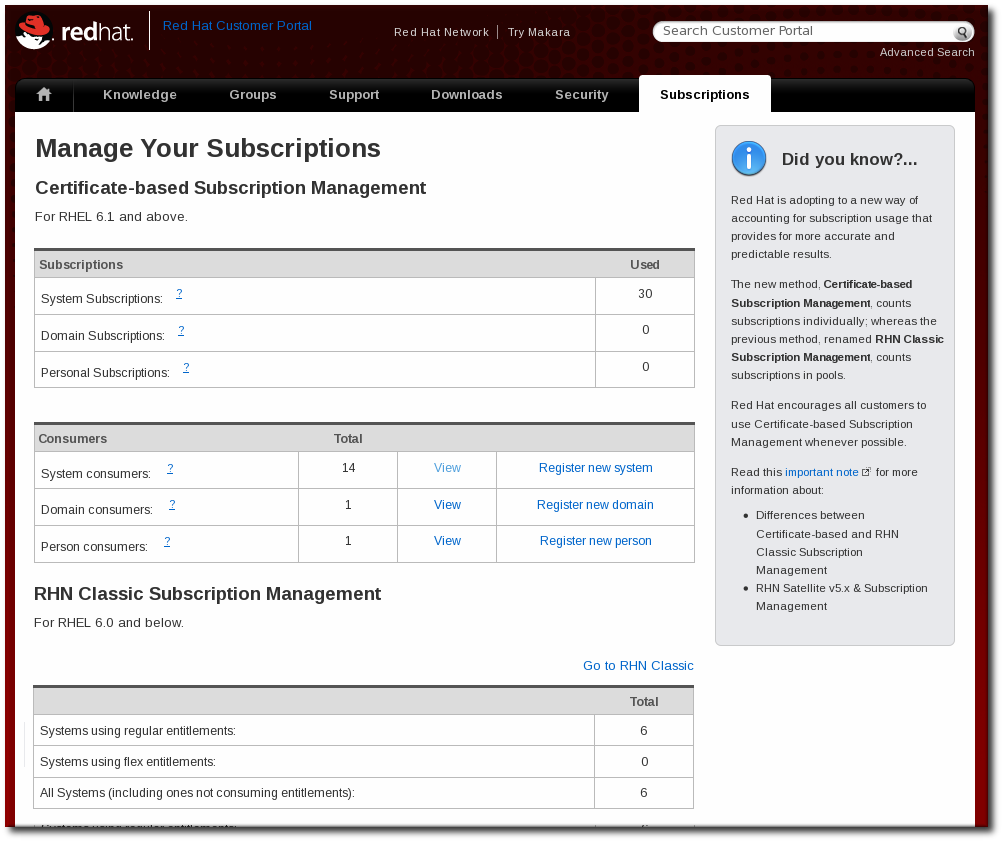The height and width of the screenshot is (842, 1003).
Task: Click Register new person
Action: click(596, 541)
